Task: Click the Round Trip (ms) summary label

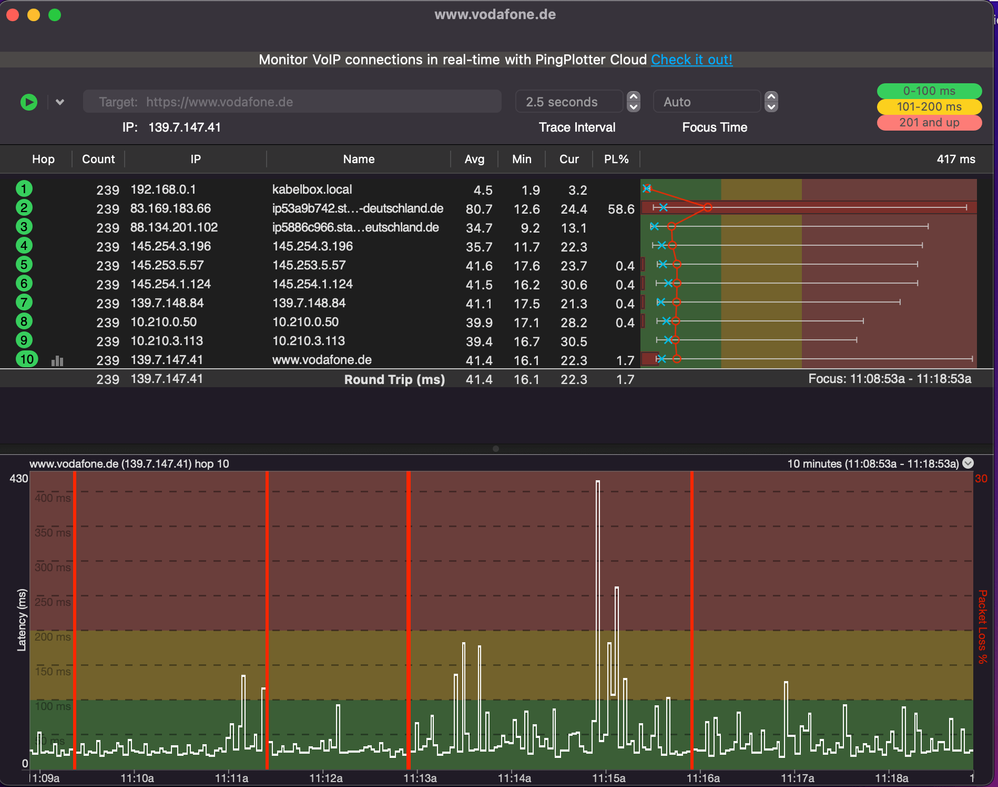Action: [395, 379]
